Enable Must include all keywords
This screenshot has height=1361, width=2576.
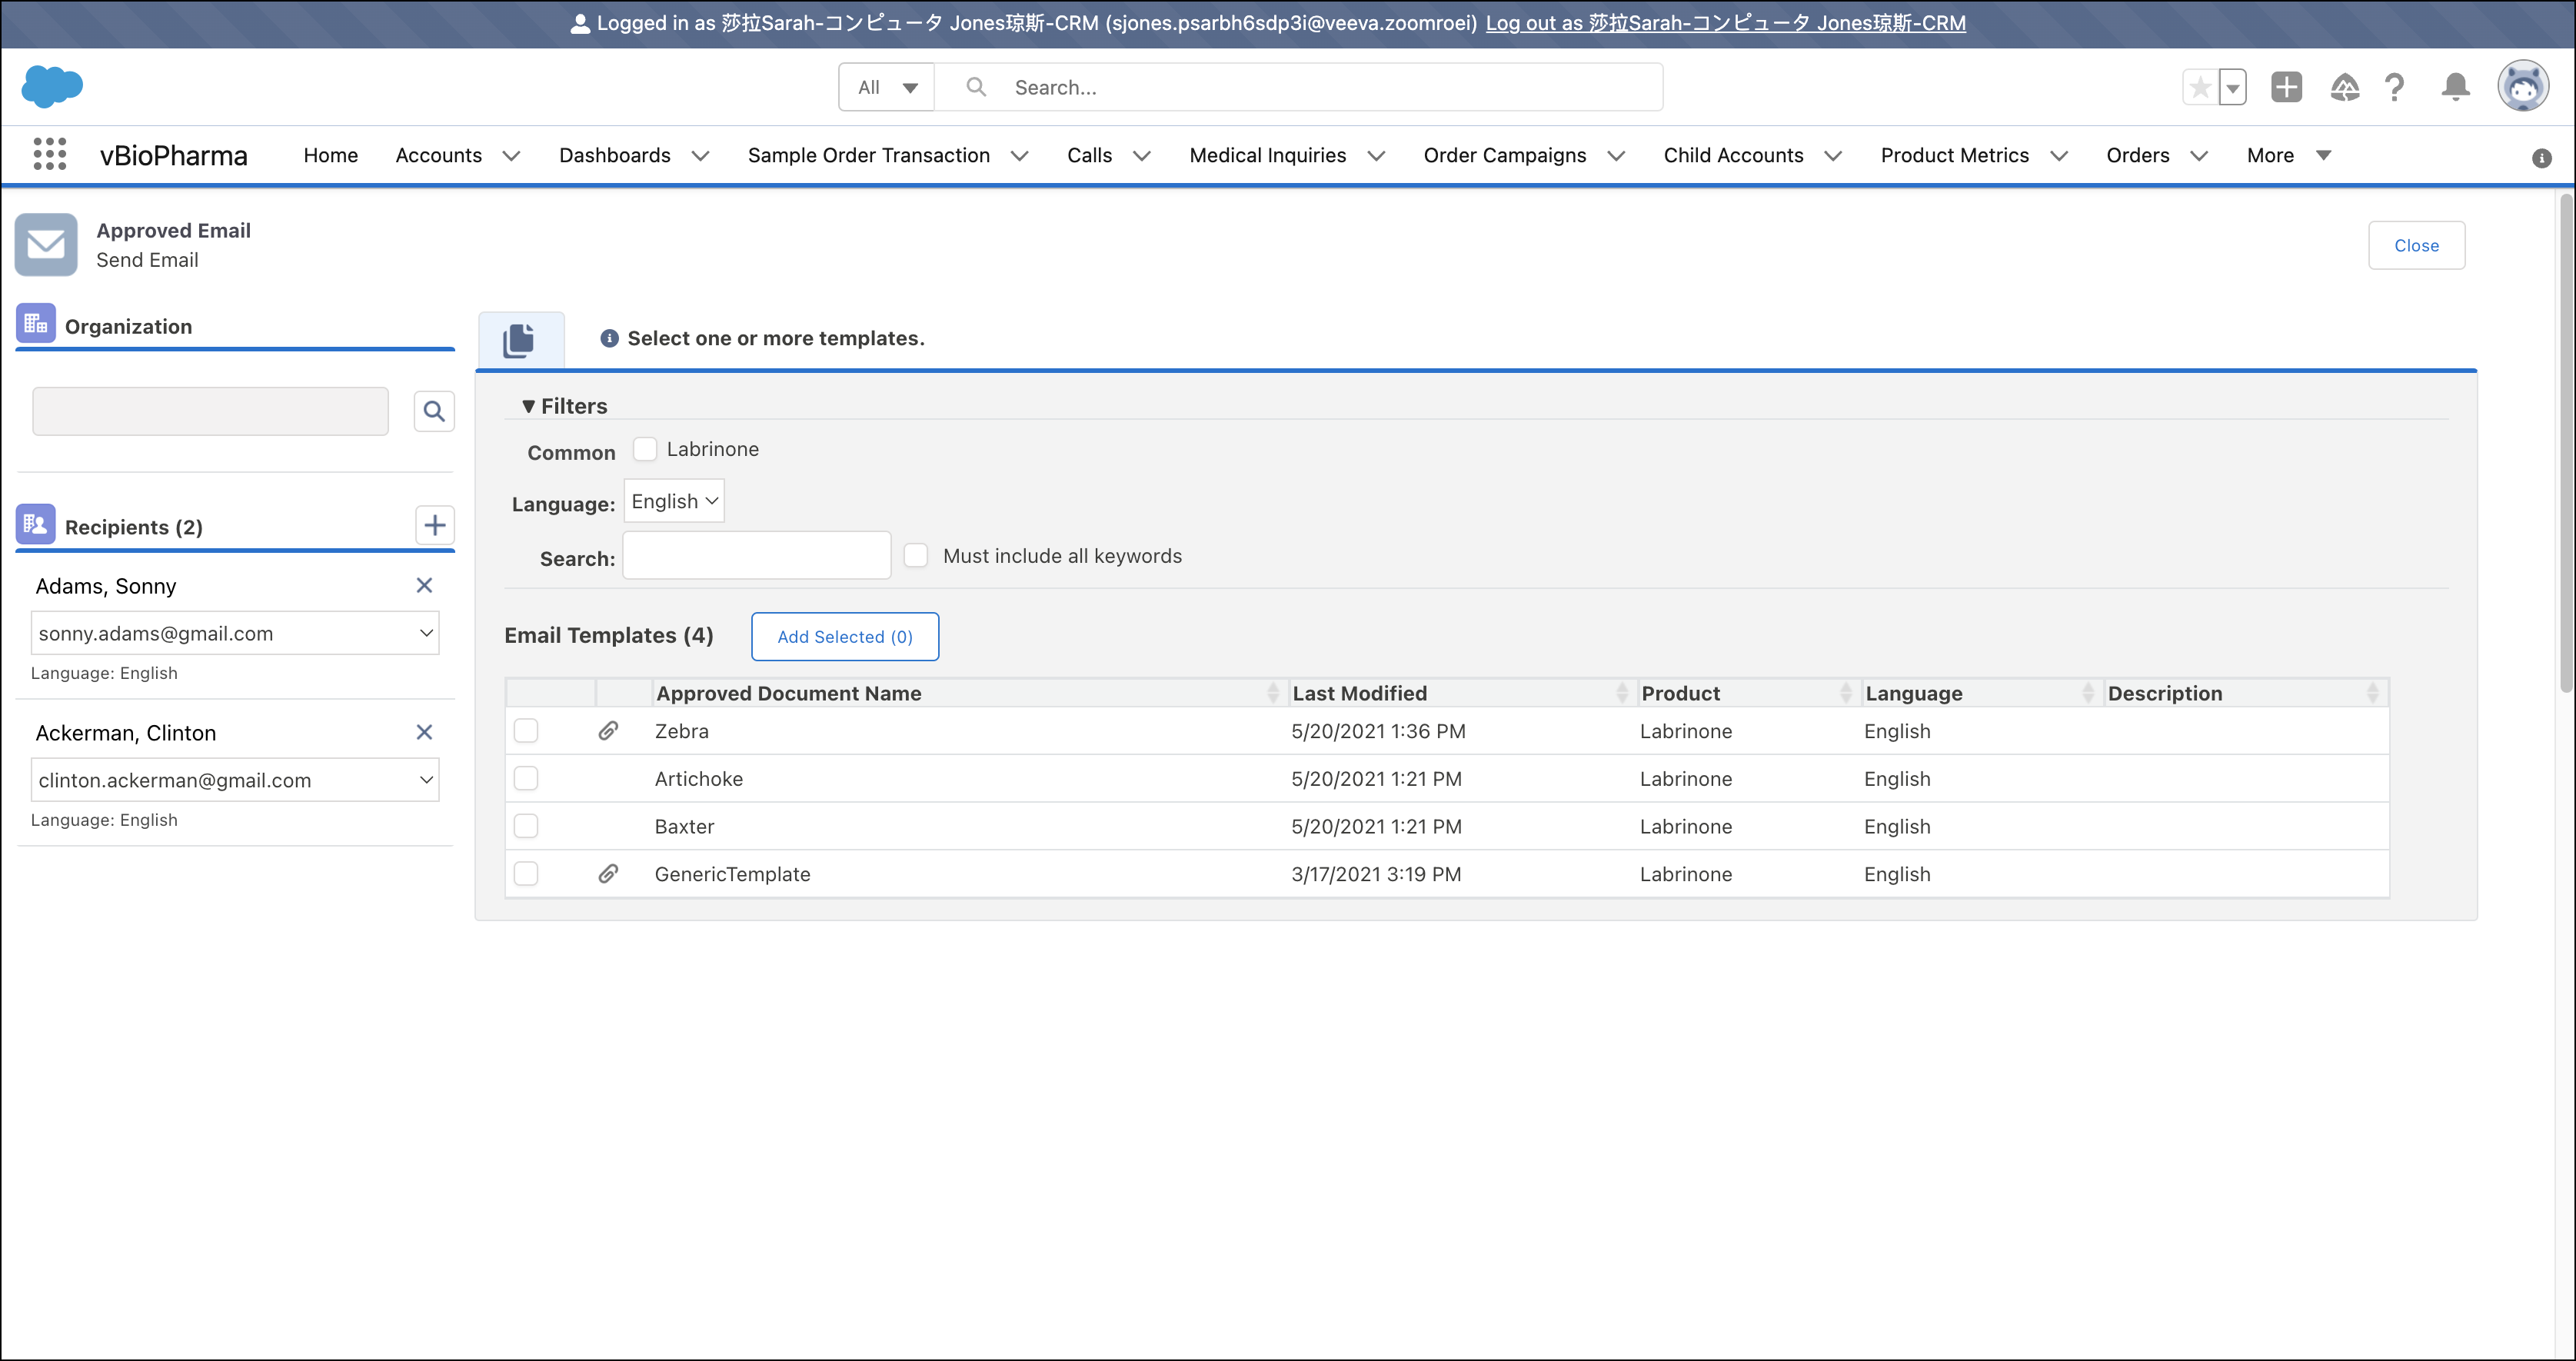[915, 555]
